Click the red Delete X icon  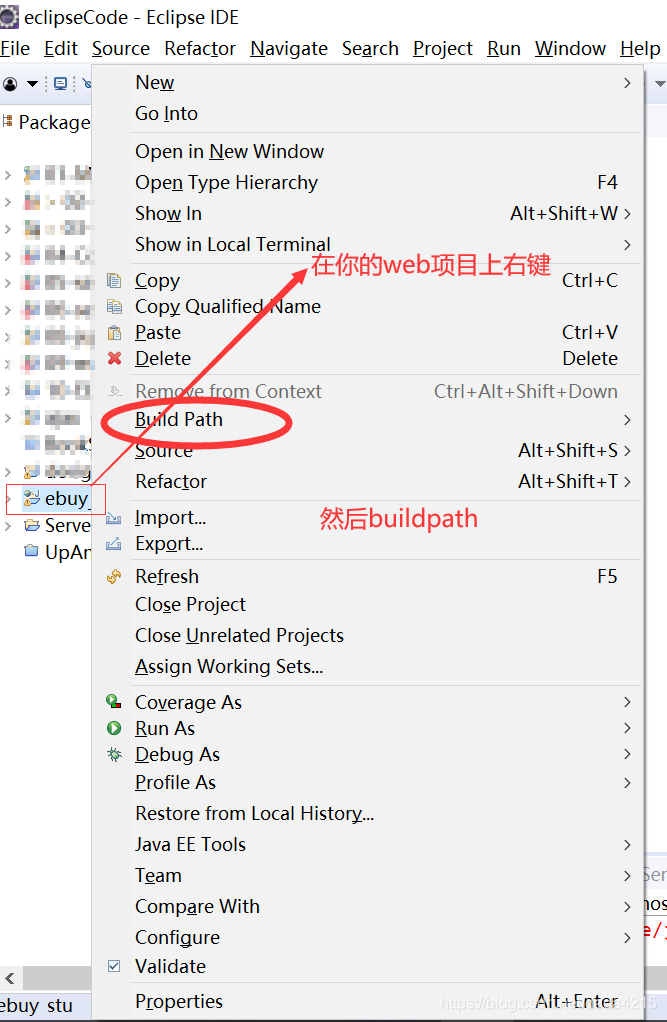coord(114,358)
